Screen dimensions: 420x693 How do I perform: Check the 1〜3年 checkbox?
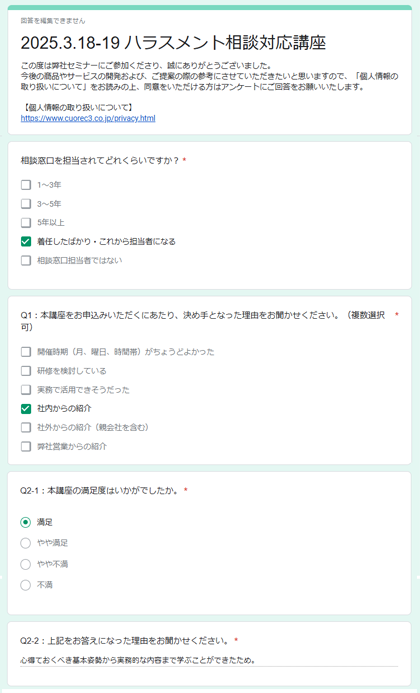coord(26,185)
